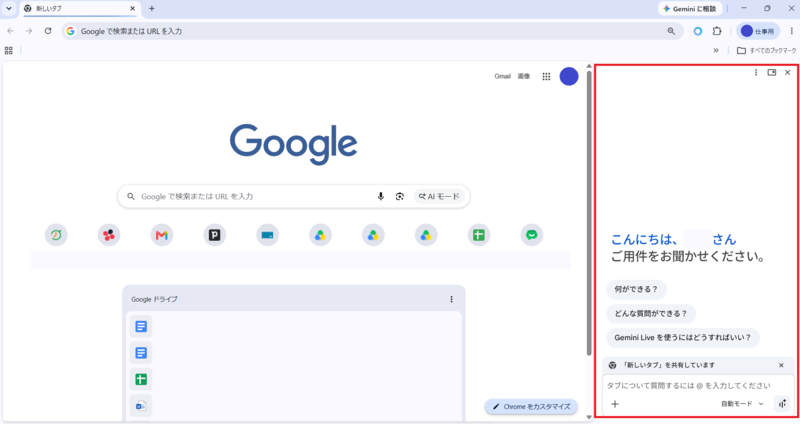This screenshot has height=424, width=800.
Task: Click the magnifier icon in address bar
Action: (x=671, y=31)
